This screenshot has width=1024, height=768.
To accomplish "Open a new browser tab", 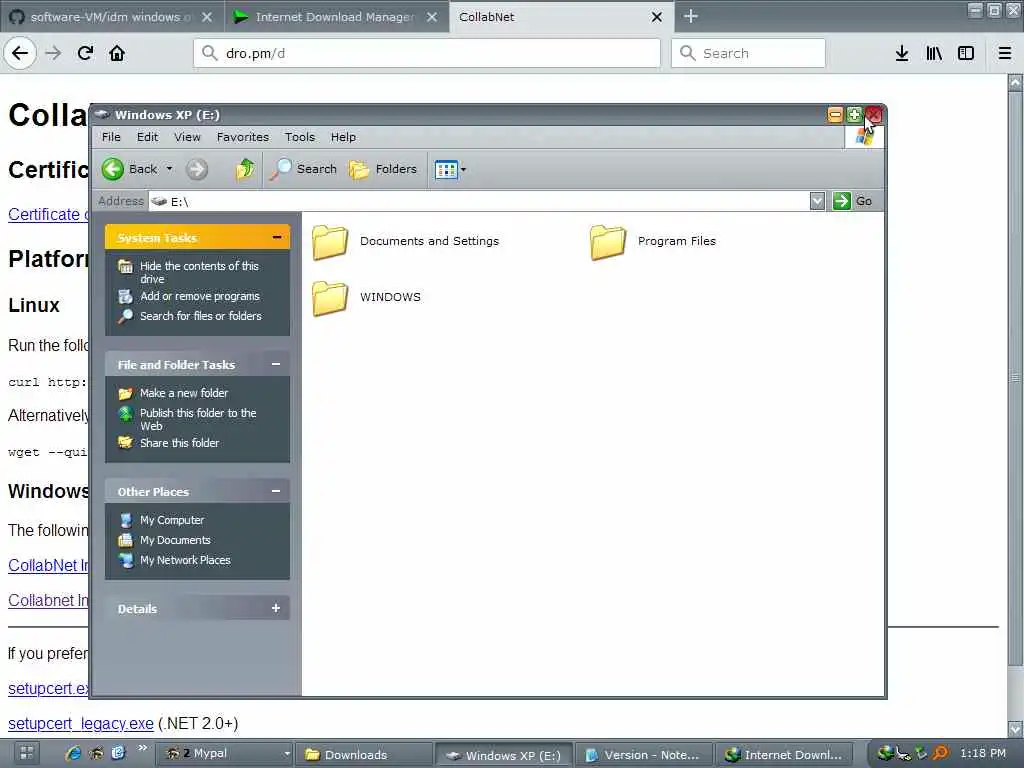I will pyautogui.click(x=691, y=16).
